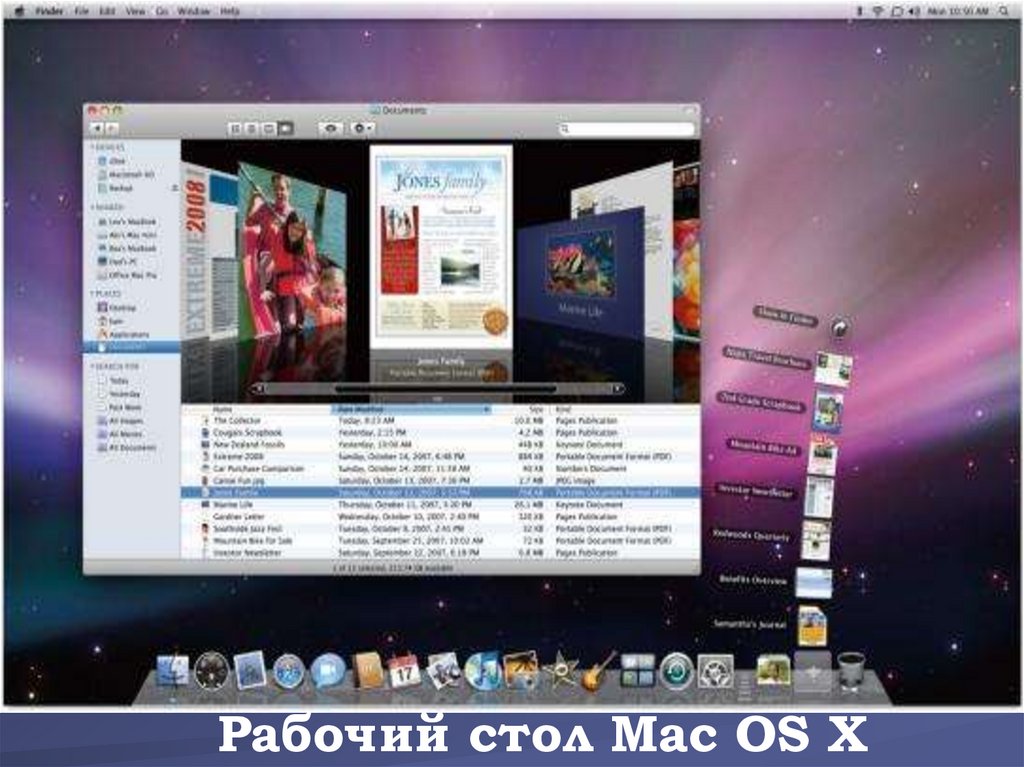Open the View menu

(x=135, y=11)
